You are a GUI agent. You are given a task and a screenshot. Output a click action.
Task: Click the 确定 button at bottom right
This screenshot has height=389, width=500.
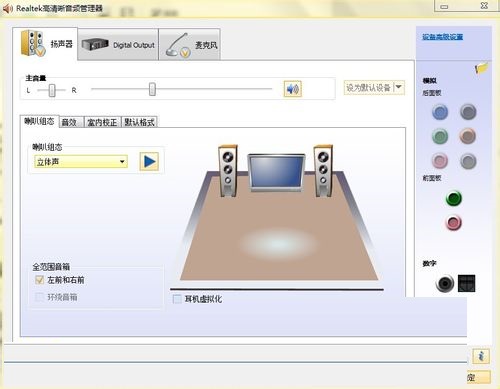(479, 377)
